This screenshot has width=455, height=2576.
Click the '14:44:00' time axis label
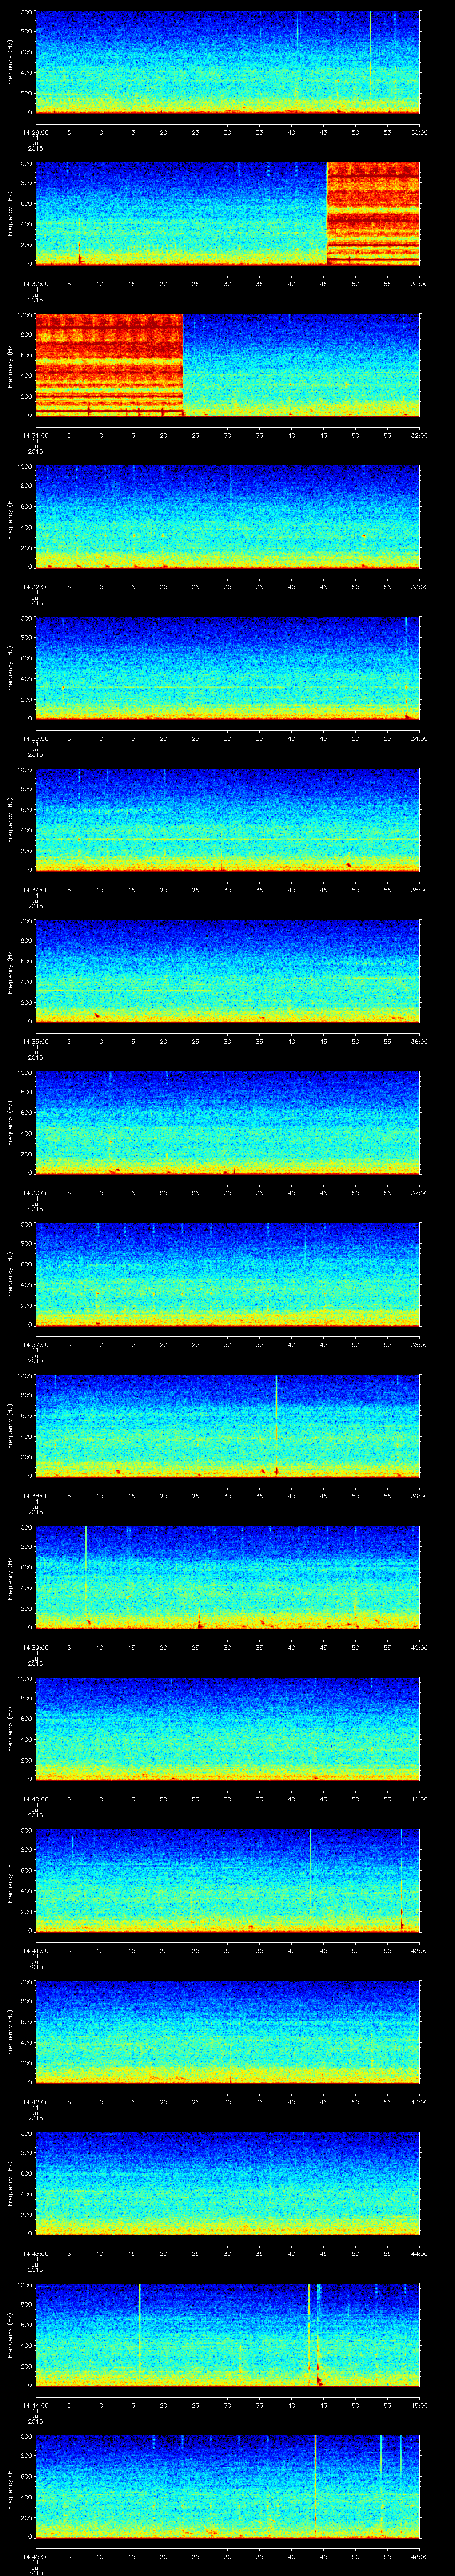tap(35, 2406)
